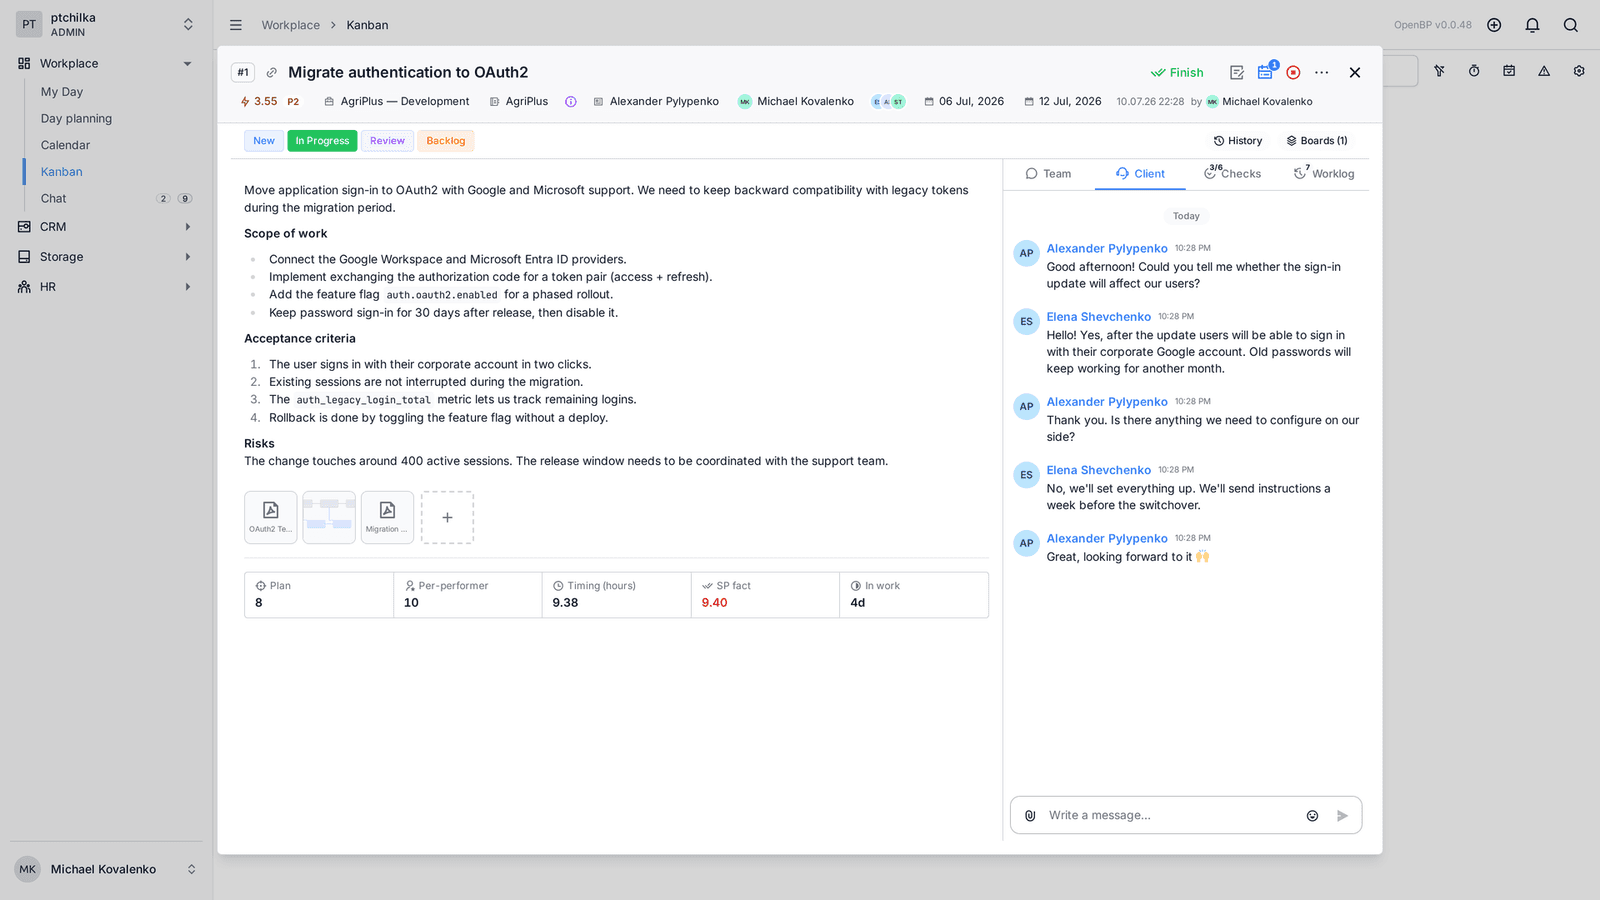Toggle the hamburger sidebar menu
This screenshot has height=900, width=1600.
tap(236, 25)
